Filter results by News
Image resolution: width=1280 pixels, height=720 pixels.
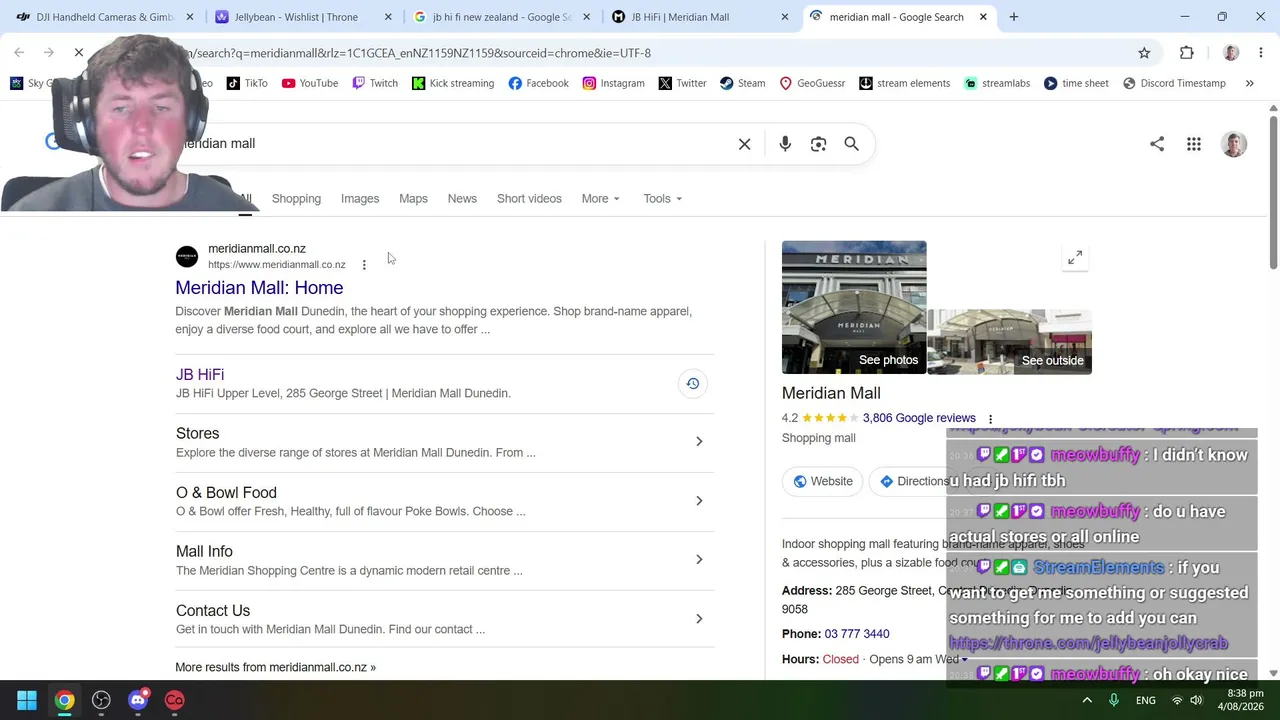click(462, 199)
